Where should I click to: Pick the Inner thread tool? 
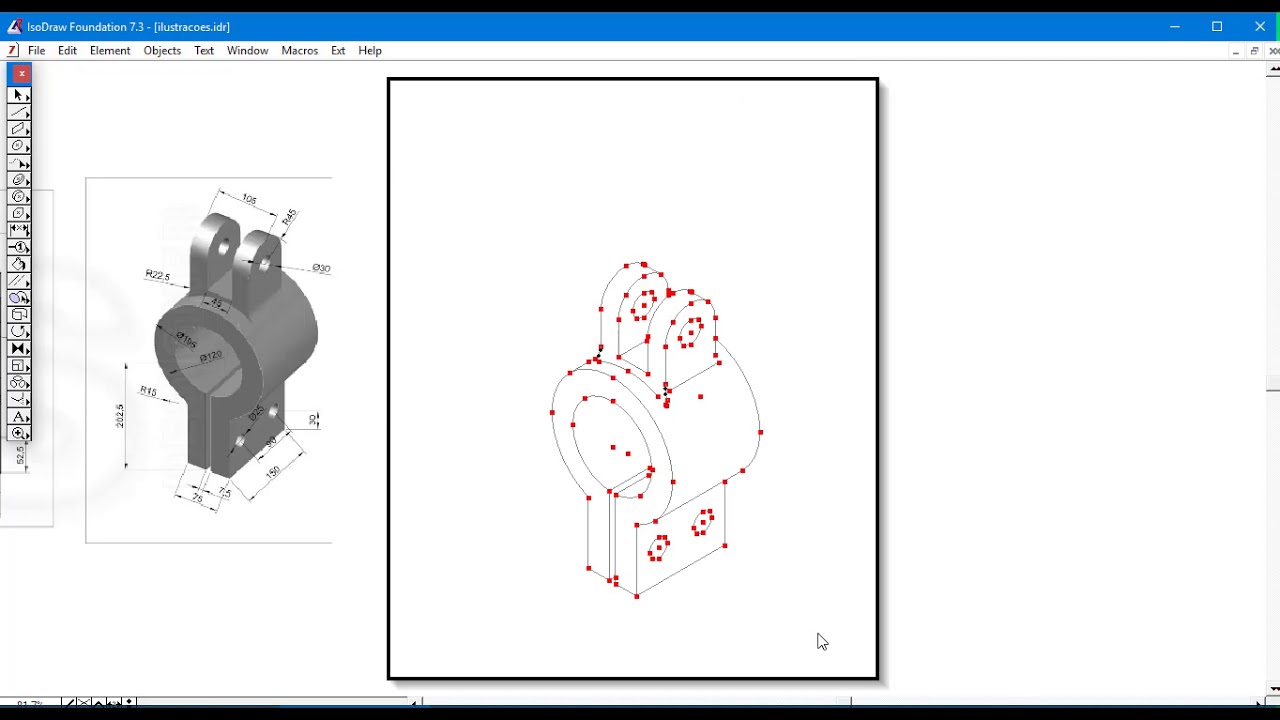(19, 180)
